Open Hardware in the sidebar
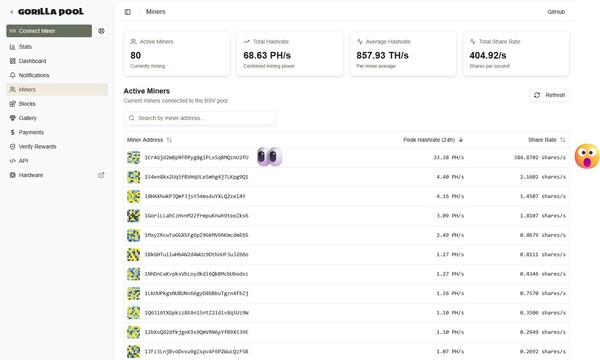 tap(57, 175)
